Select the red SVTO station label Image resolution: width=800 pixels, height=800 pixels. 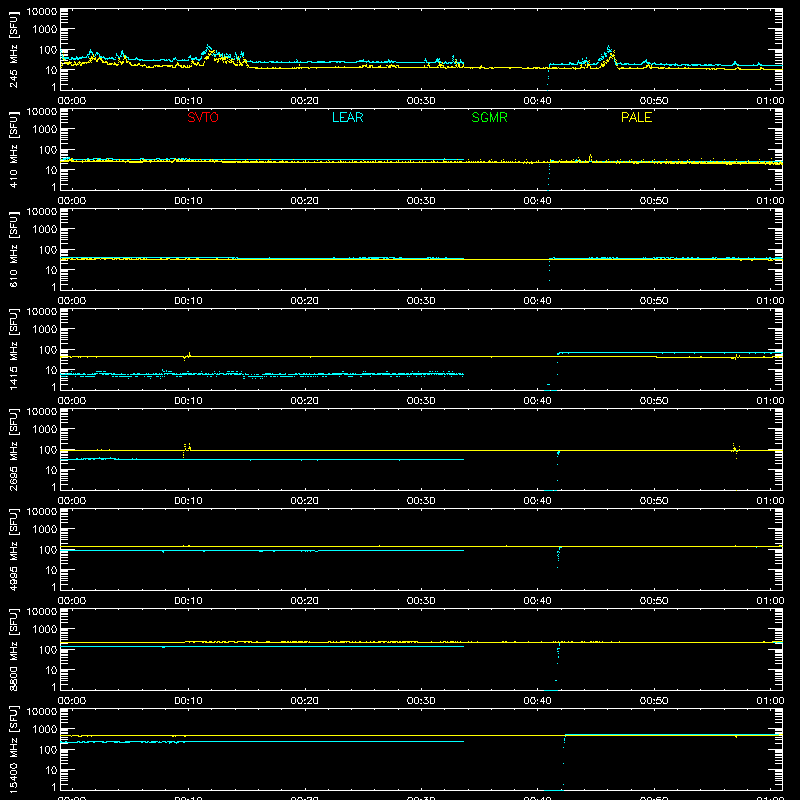[x=203, y=117]
